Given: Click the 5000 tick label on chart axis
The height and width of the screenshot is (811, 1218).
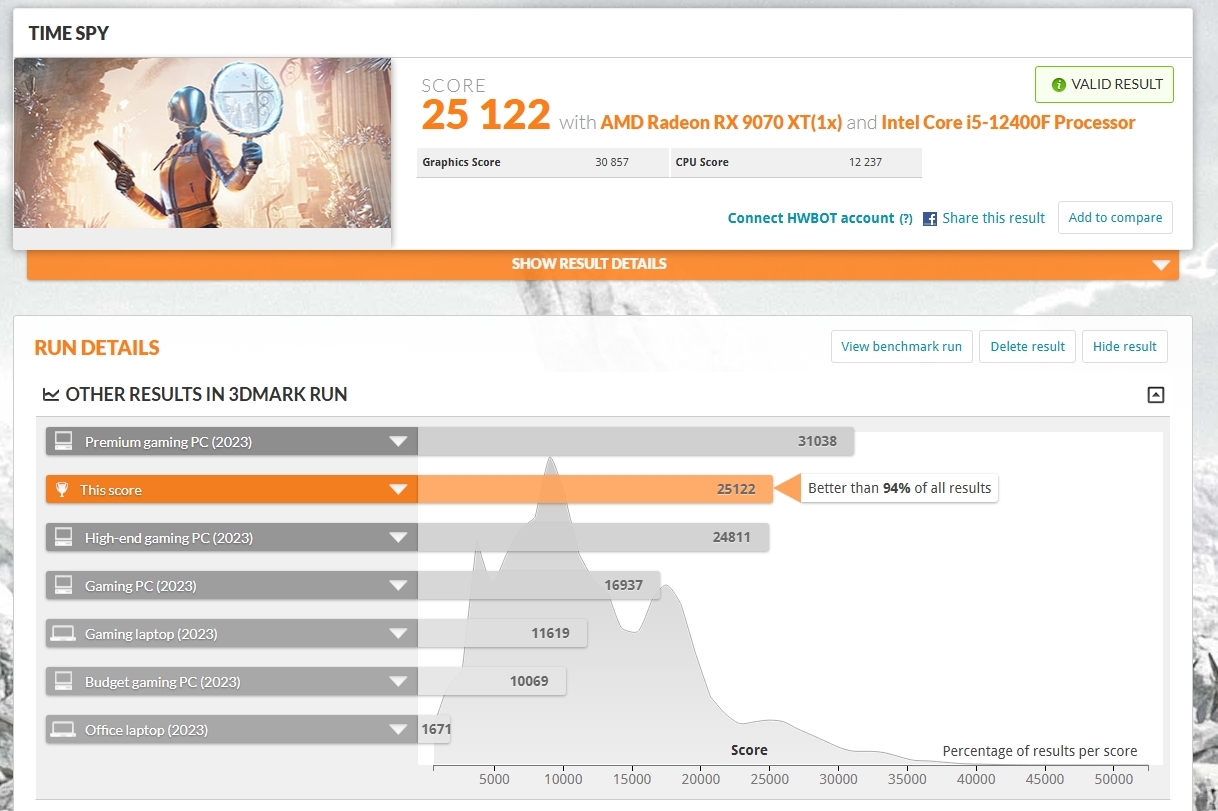Looking at the screenshot, I should click(495, 780).
